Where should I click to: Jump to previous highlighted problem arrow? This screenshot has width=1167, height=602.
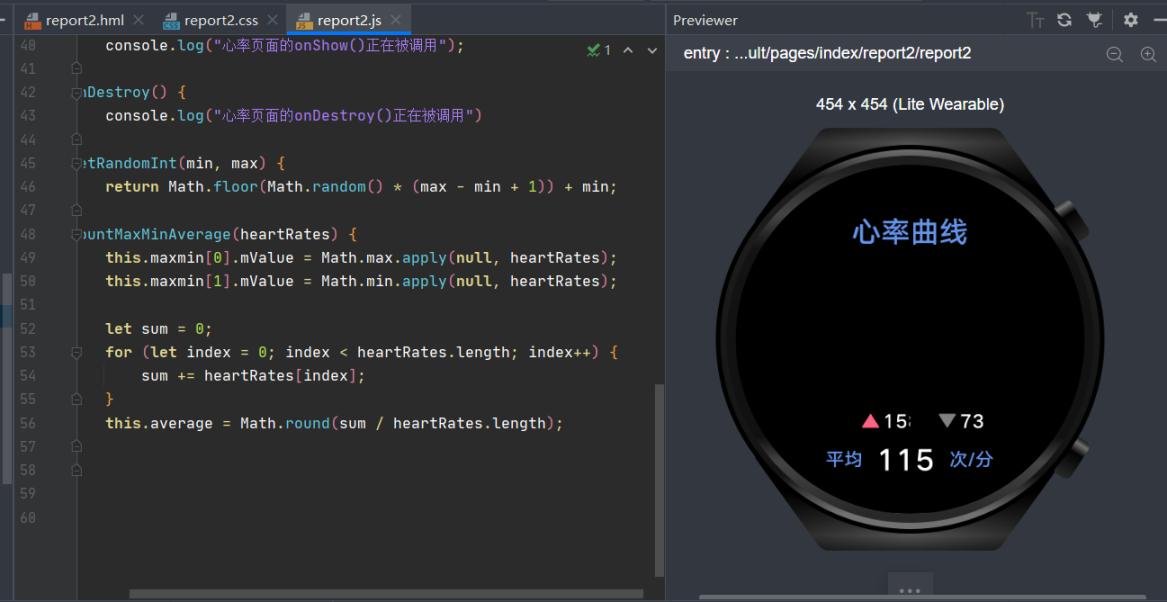[628, 50]
